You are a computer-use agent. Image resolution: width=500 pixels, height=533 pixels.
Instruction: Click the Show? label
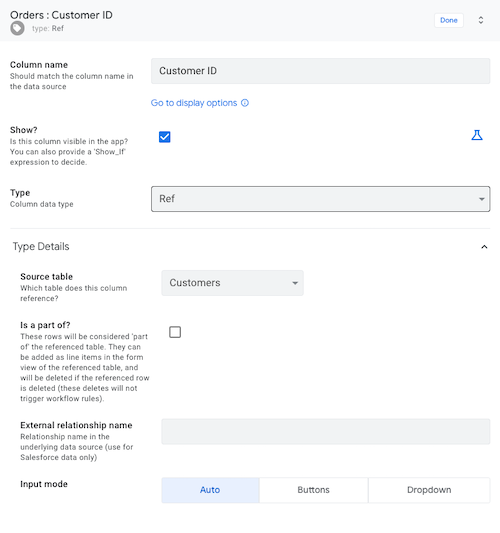point(23,130)
